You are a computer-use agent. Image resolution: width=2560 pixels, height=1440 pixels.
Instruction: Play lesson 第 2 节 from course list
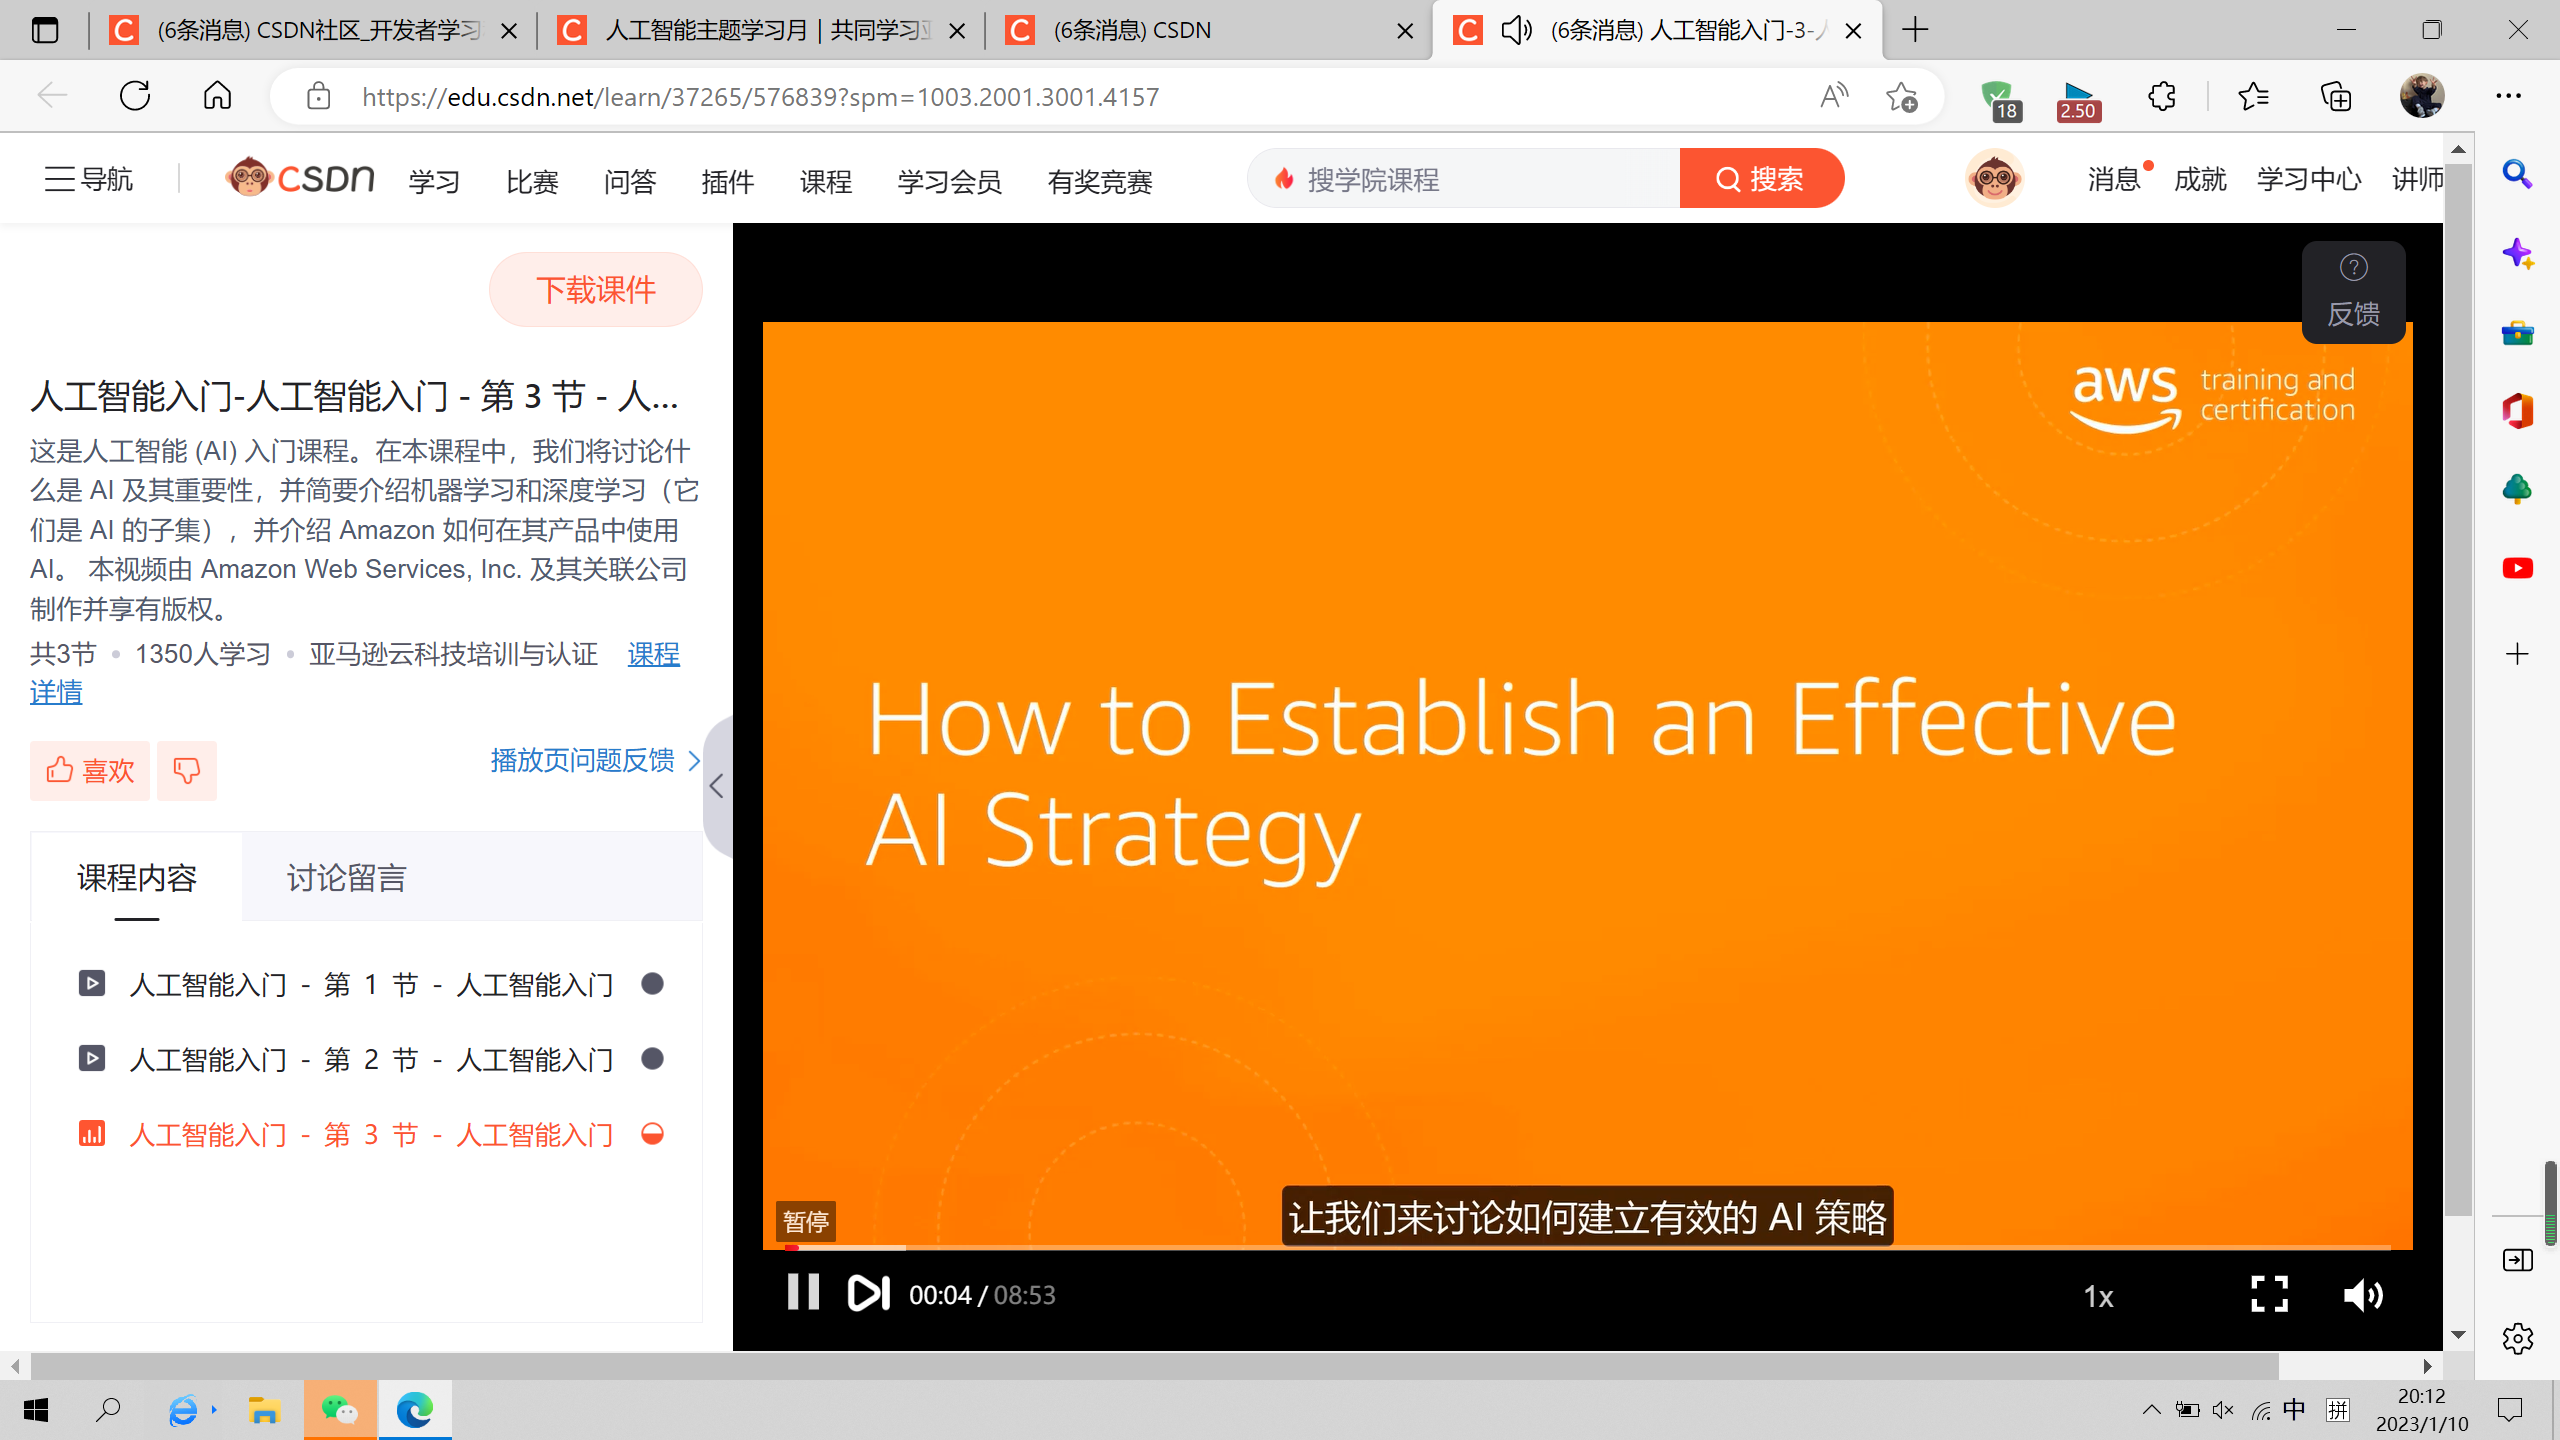(370, 1059)
